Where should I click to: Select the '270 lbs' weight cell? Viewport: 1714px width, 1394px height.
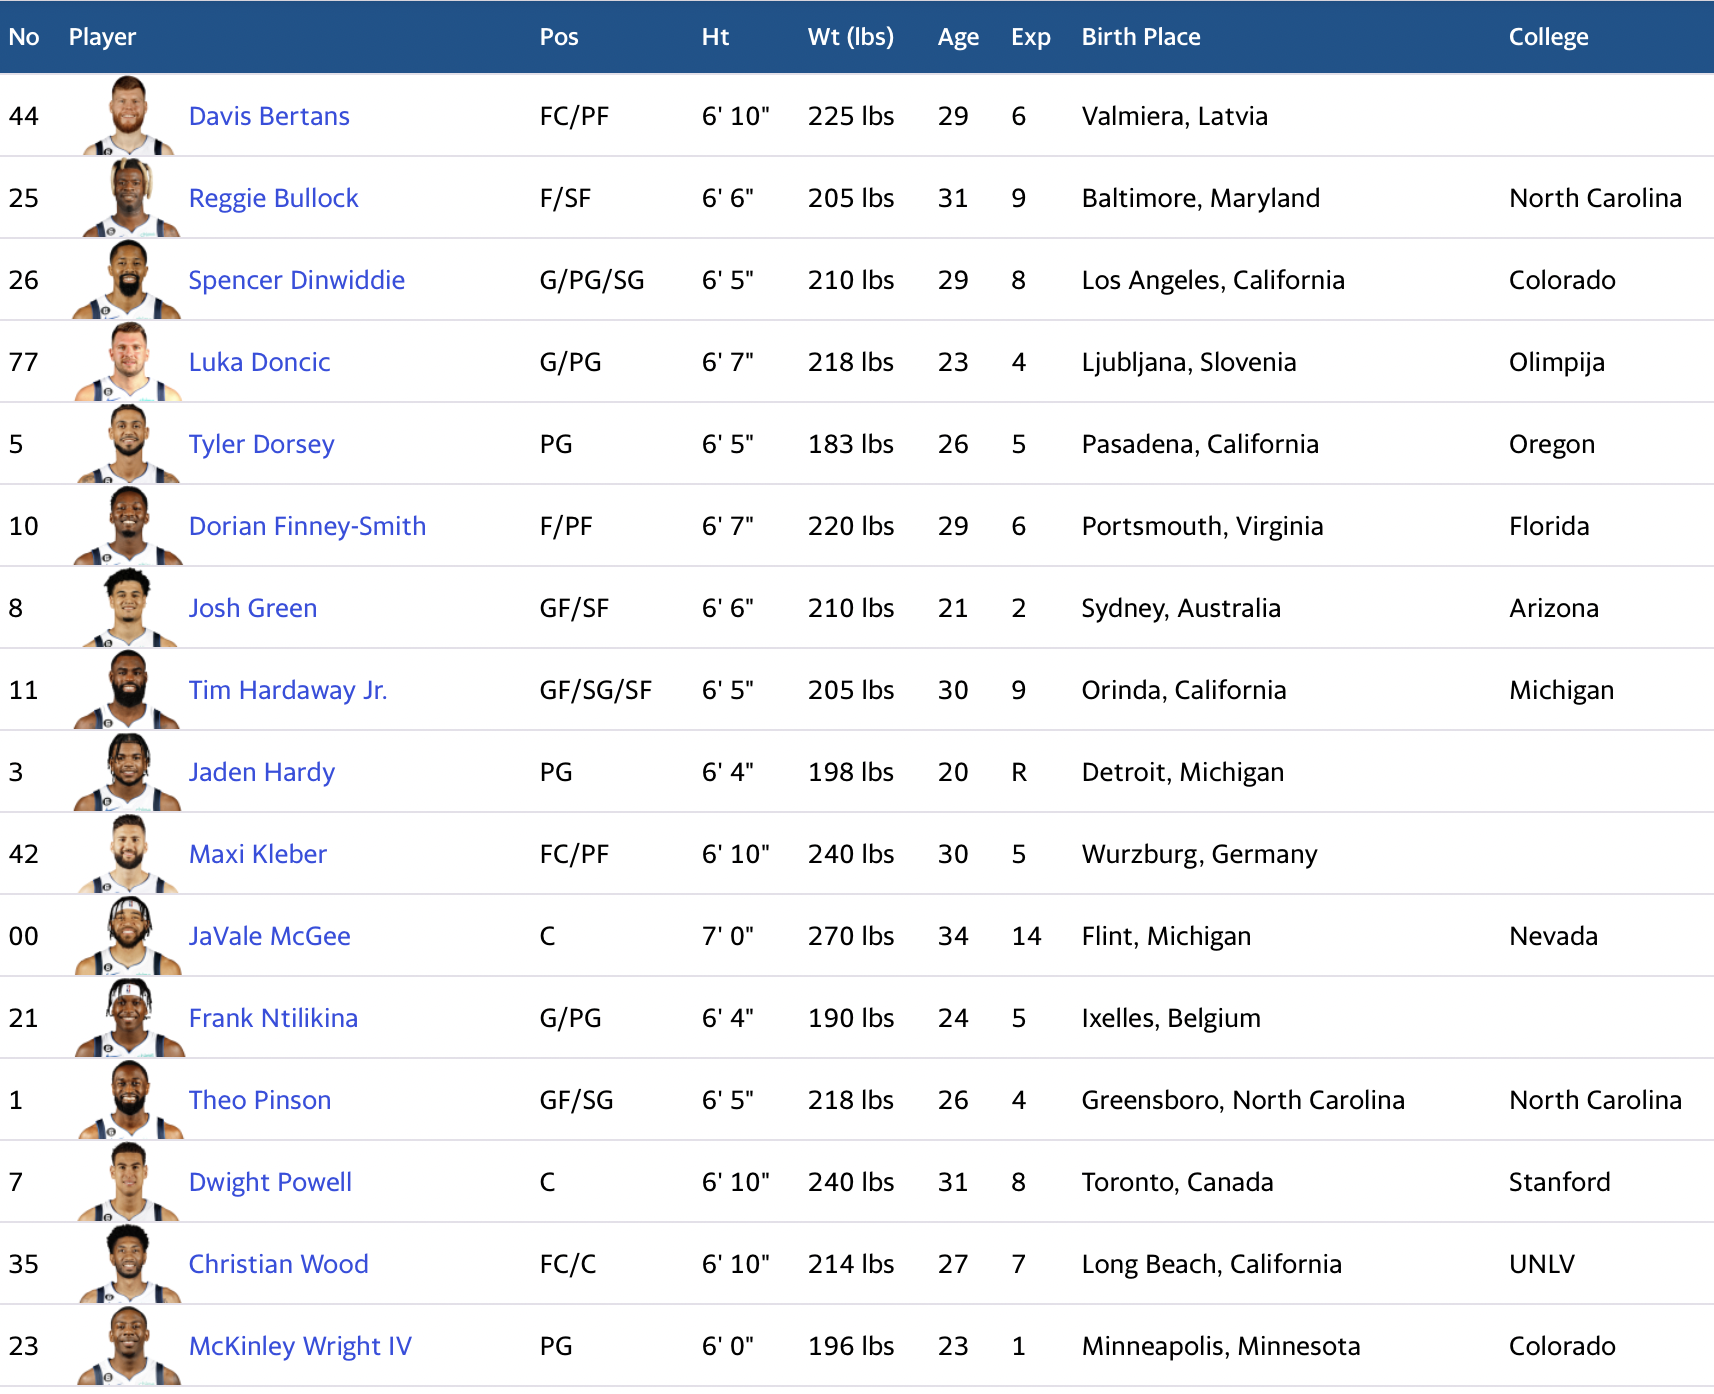click(x=851, y=936)
